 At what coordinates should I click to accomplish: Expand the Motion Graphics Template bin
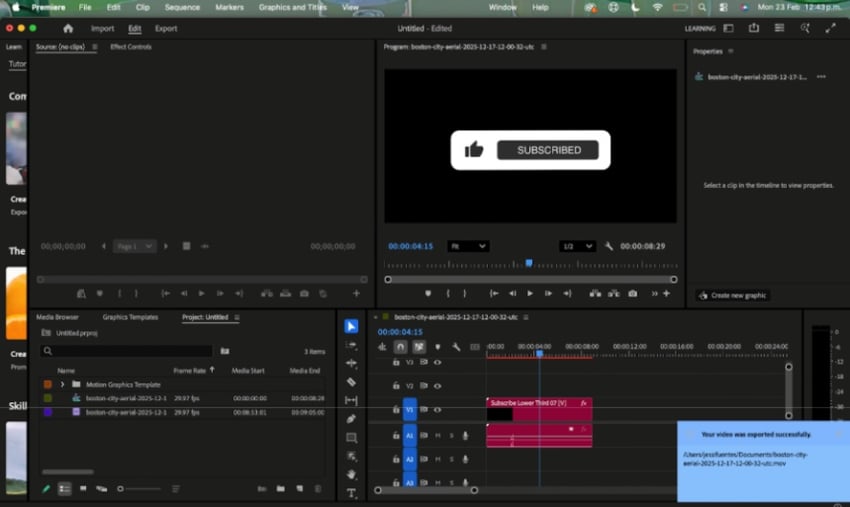tap(62, 384)
